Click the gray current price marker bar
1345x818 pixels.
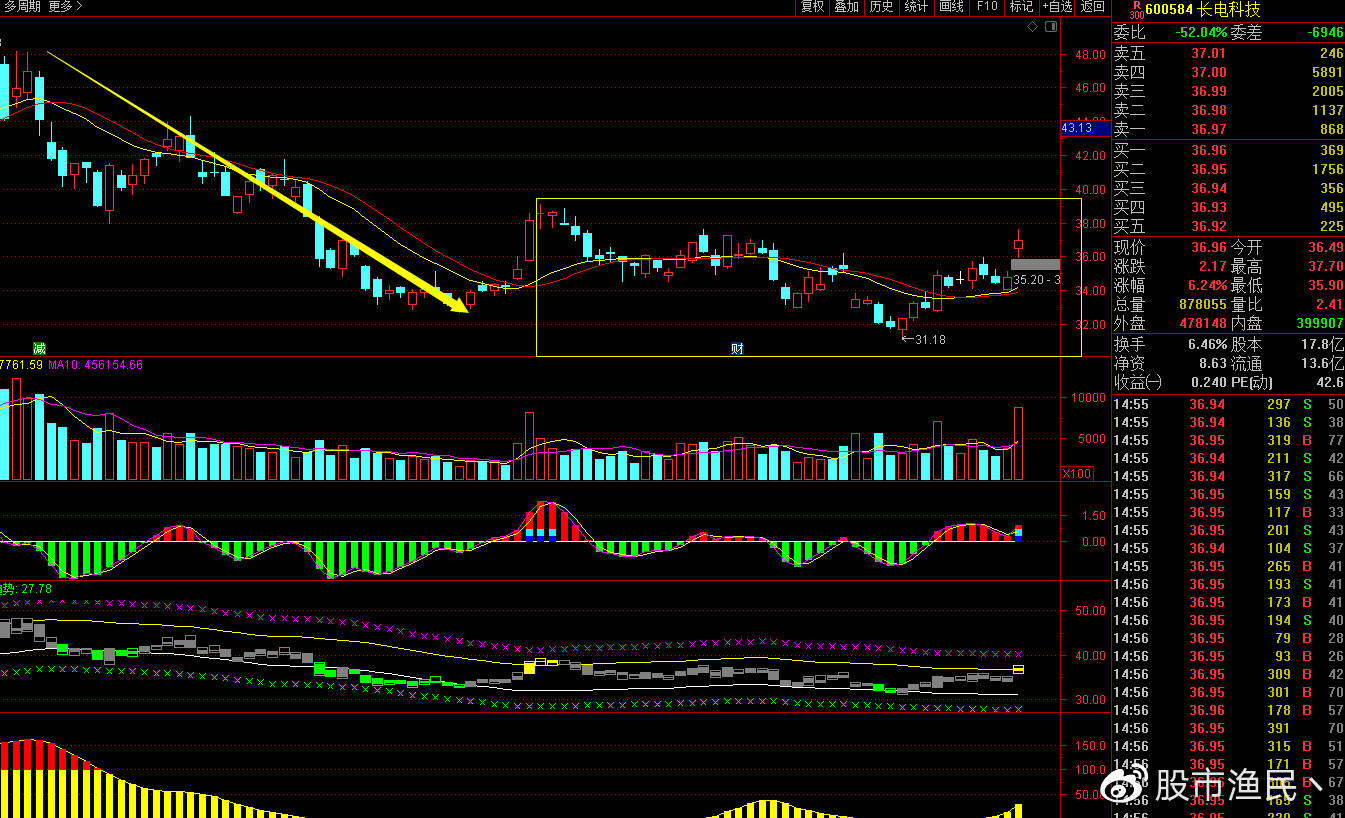[x=1035, y=265]
